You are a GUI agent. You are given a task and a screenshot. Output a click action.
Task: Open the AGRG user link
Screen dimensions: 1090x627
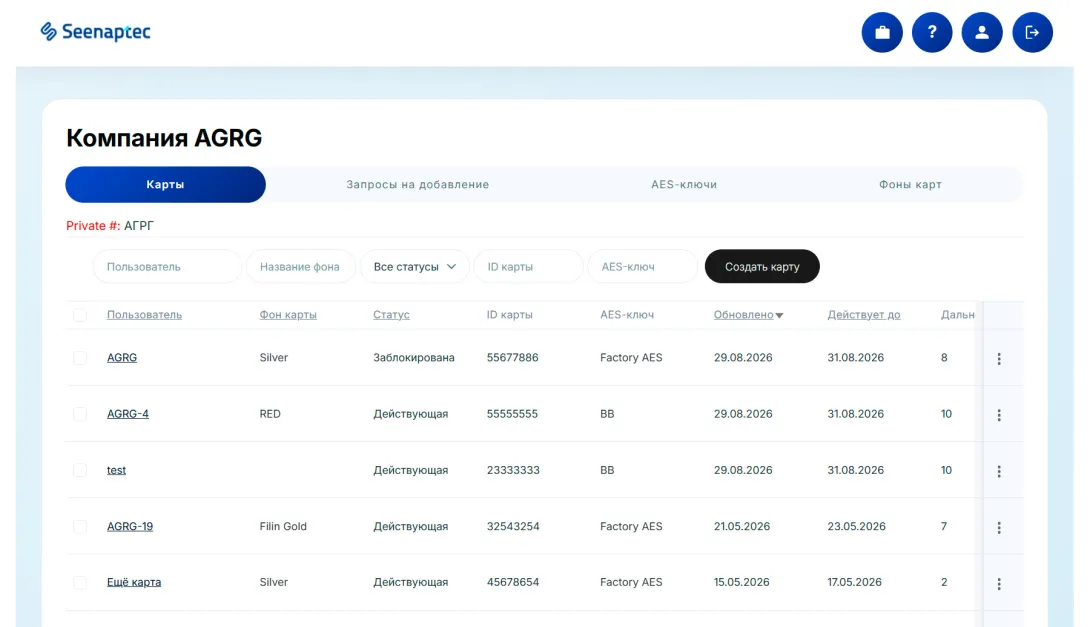coord(122,357)
